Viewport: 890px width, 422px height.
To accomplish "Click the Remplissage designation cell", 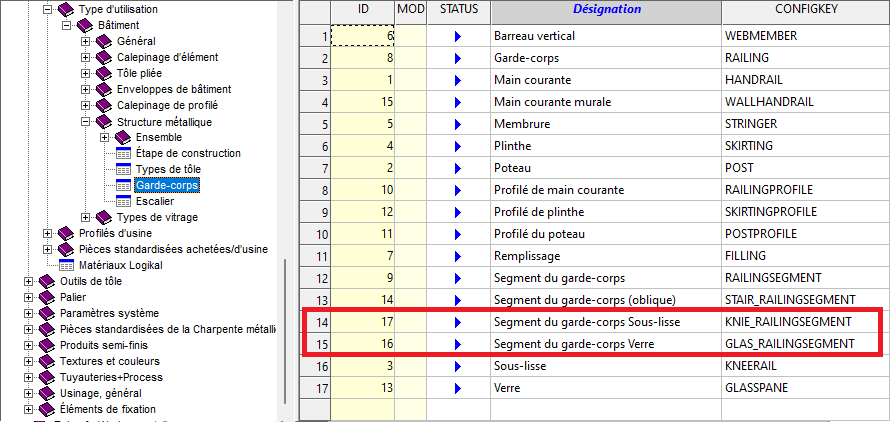I will point(606,256).
